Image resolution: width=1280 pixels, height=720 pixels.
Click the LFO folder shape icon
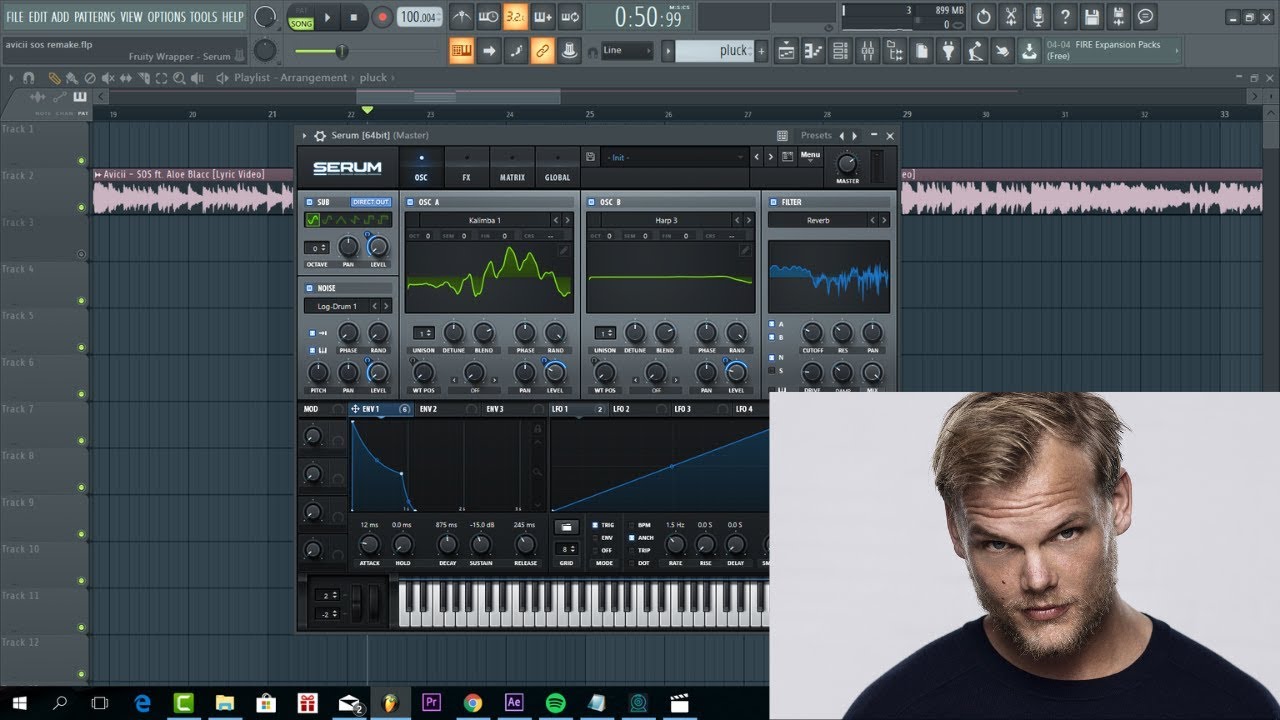click(x=566, y=526)
